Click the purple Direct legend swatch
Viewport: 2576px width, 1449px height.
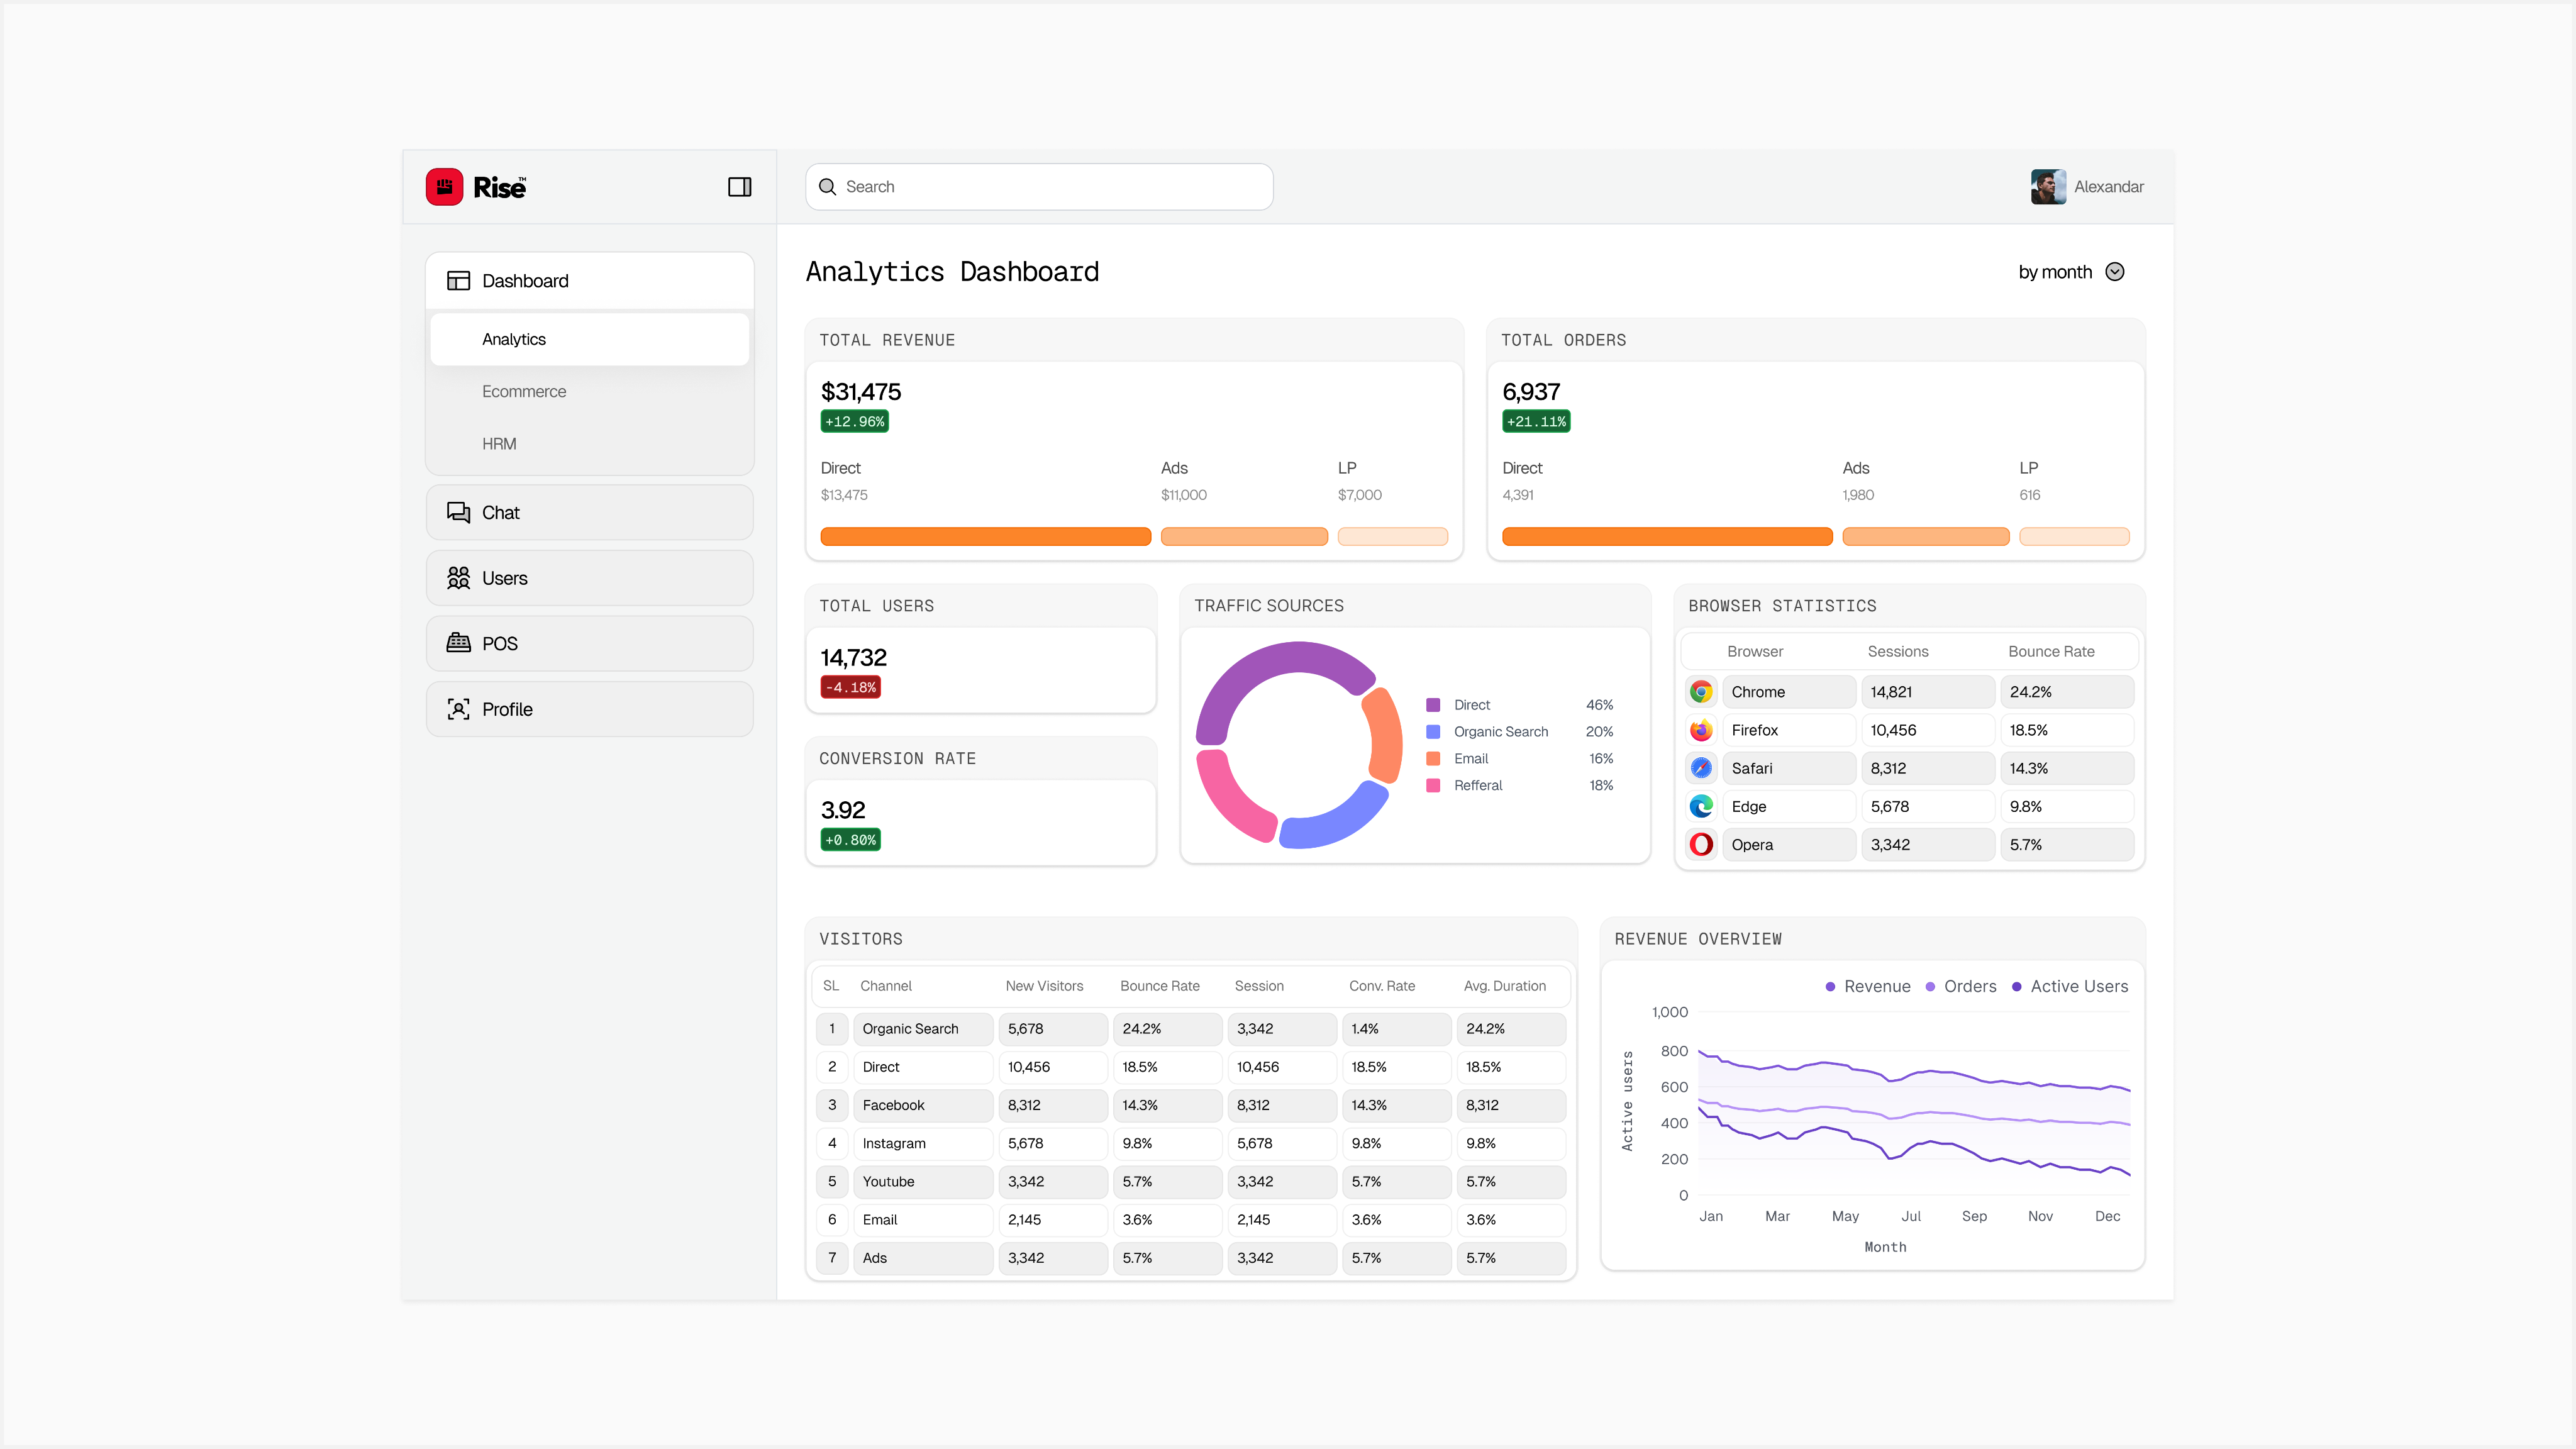tap(1433, 705)
